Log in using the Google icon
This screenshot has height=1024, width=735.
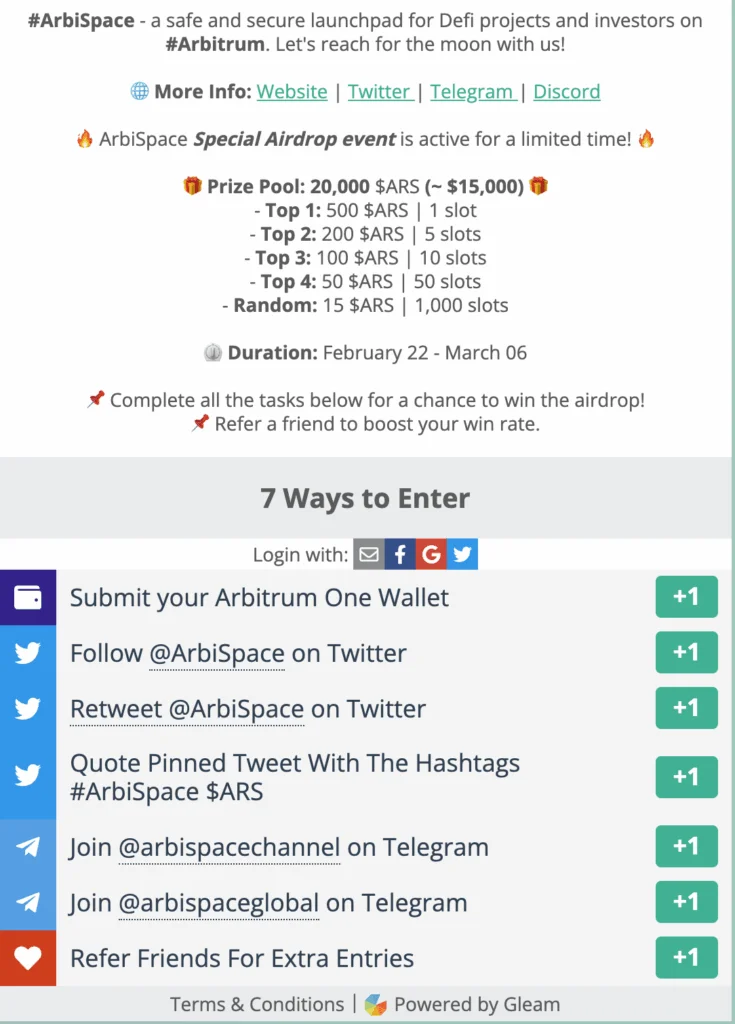click(431, 553)
